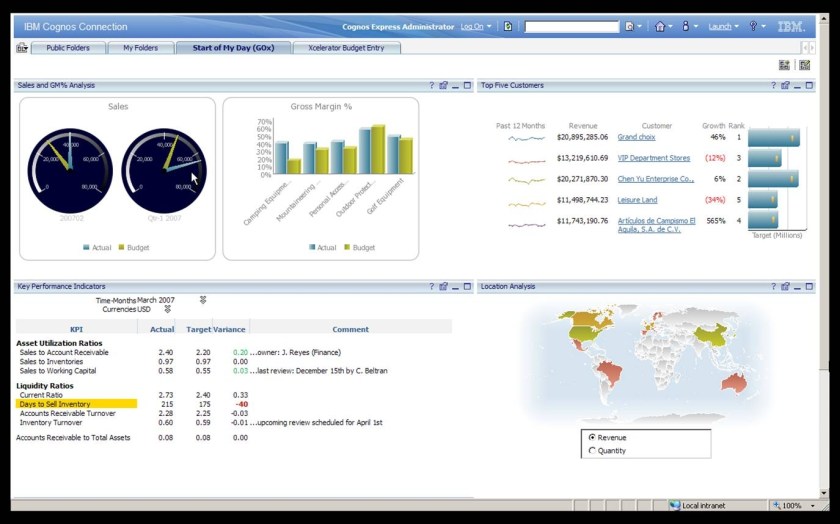Open the VIP Department Stores link
The image size is (840, 524).
pyautogui.click(x=654, y=158)
